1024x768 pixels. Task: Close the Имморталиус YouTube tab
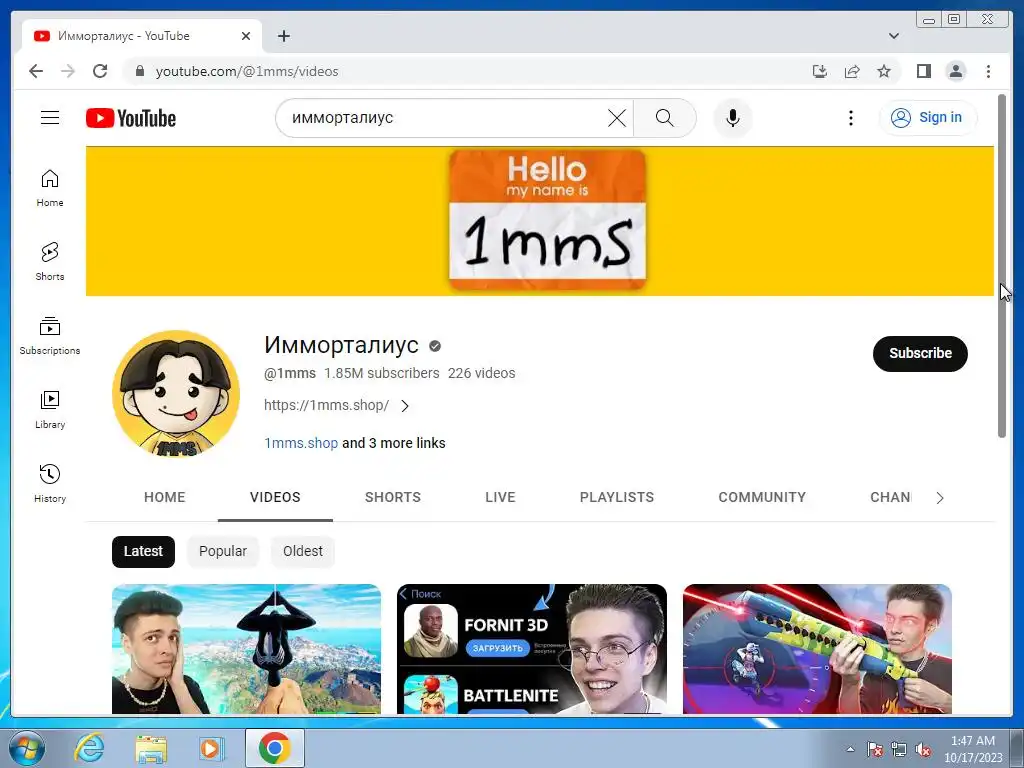[246, 36]
